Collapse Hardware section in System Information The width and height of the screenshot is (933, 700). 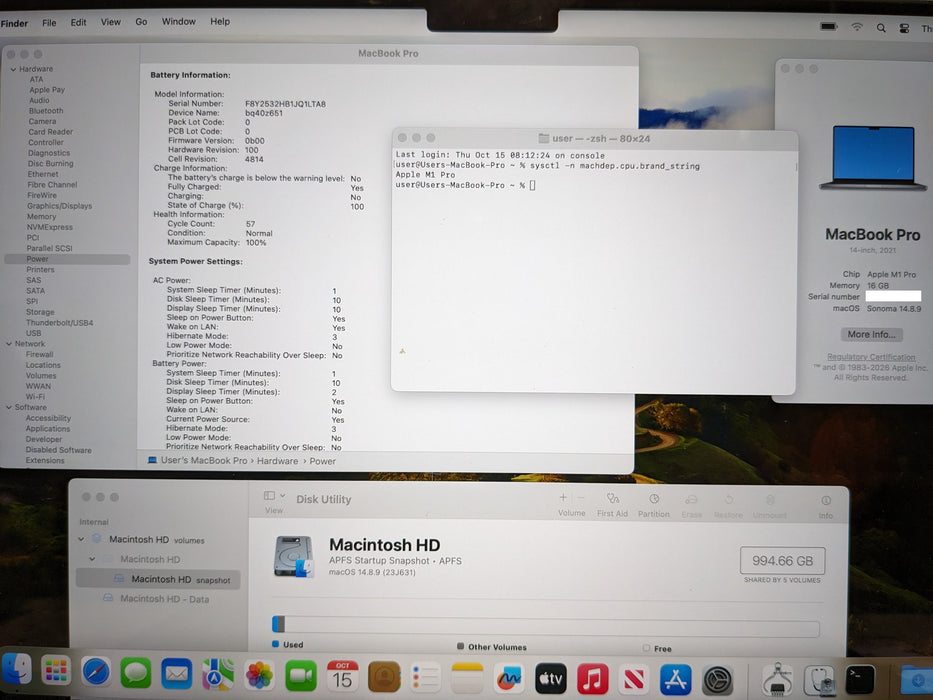[13, 69]
